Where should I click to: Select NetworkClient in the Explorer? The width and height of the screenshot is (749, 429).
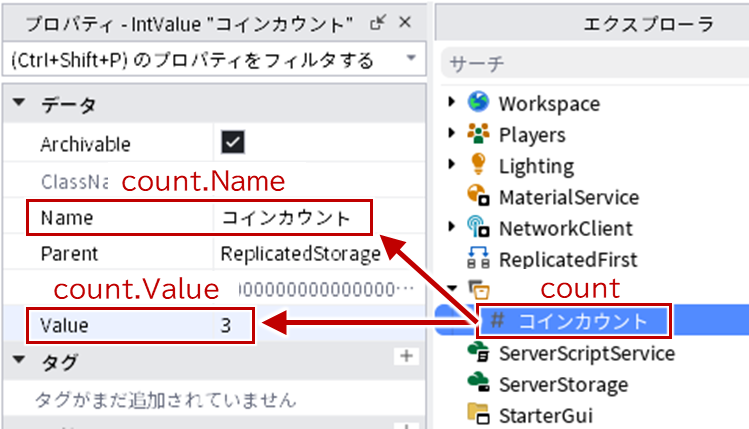[x=566, y=228]
